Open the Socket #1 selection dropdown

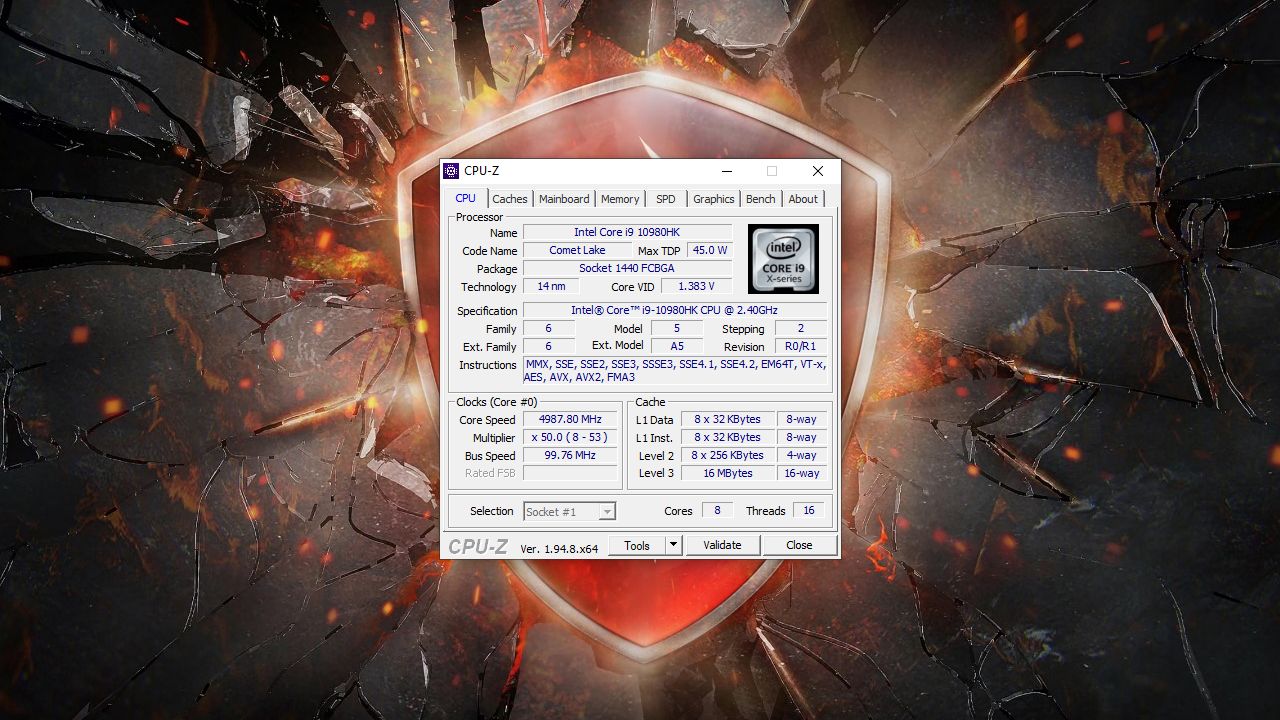tap(570, 511)
